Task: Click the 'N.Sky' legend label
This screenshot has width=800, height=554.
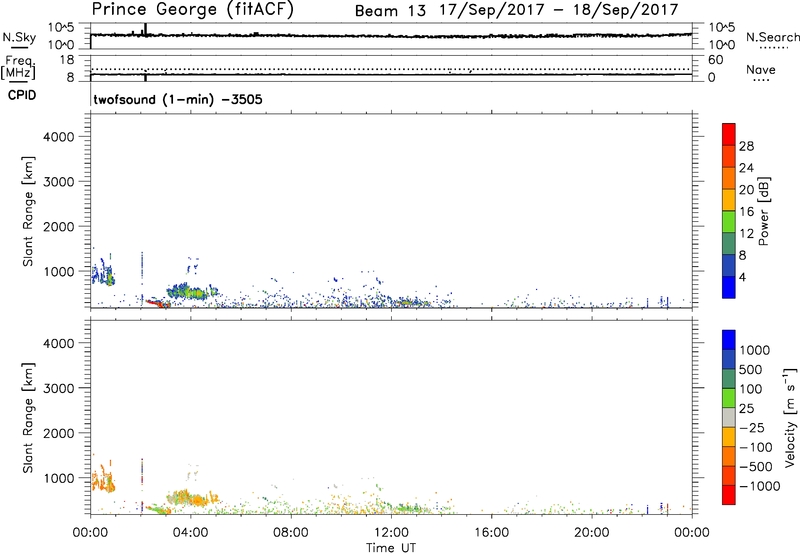Action: pyautogui.click(x=19, y=37)
